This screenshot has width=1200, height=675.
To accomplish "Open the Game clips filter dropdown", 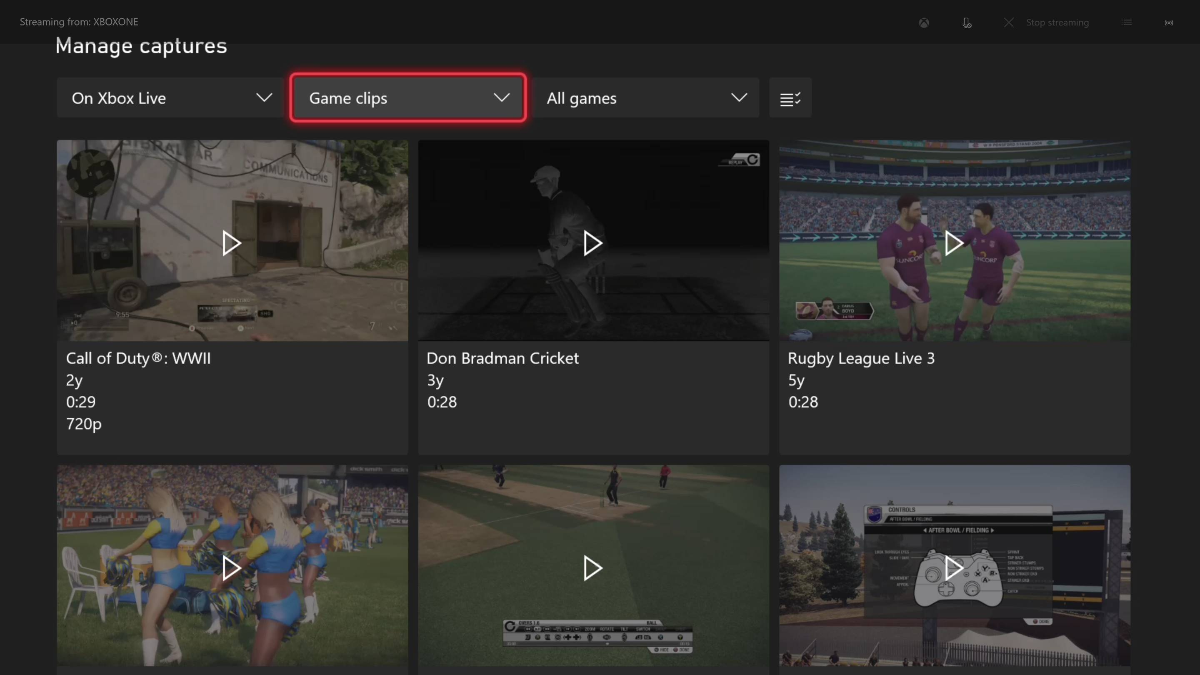I will point(407,97).
